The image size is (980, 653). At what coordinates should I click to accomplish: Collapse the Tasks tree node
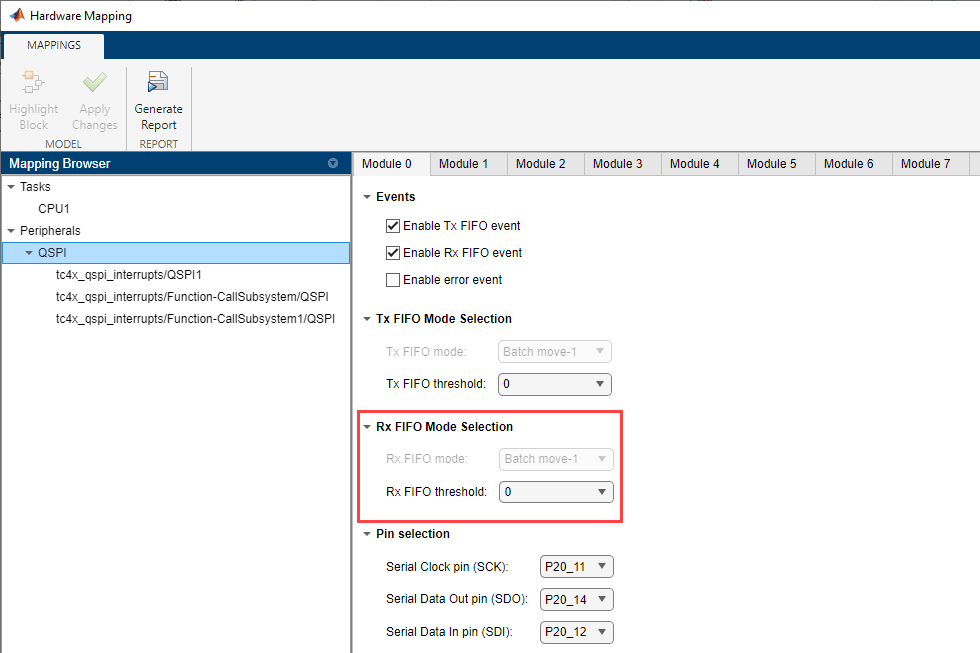[11, 187]
